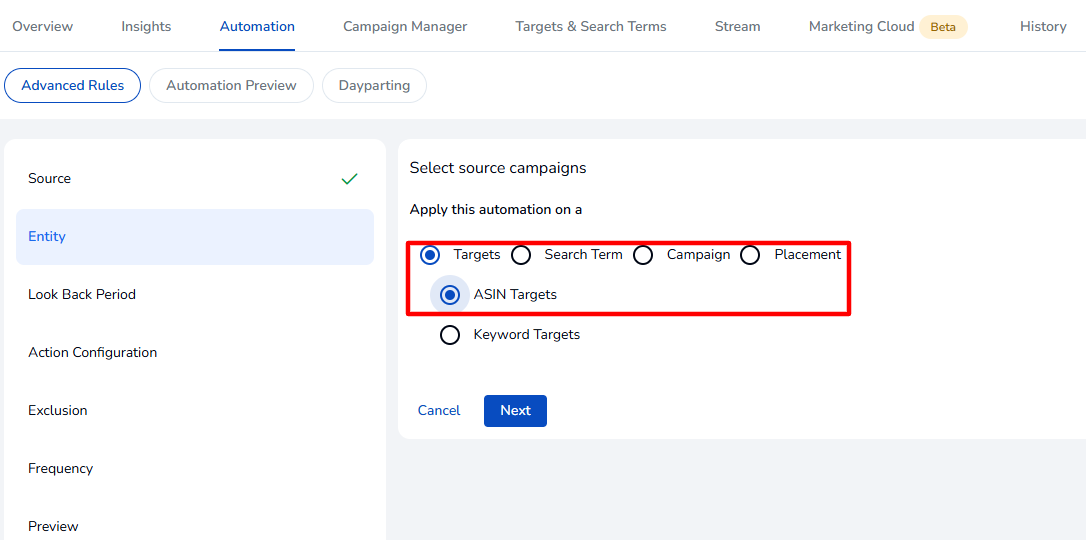Pick the Placement radio option
The height and width of the screenshot is (540, 1086).
(750, 255)
